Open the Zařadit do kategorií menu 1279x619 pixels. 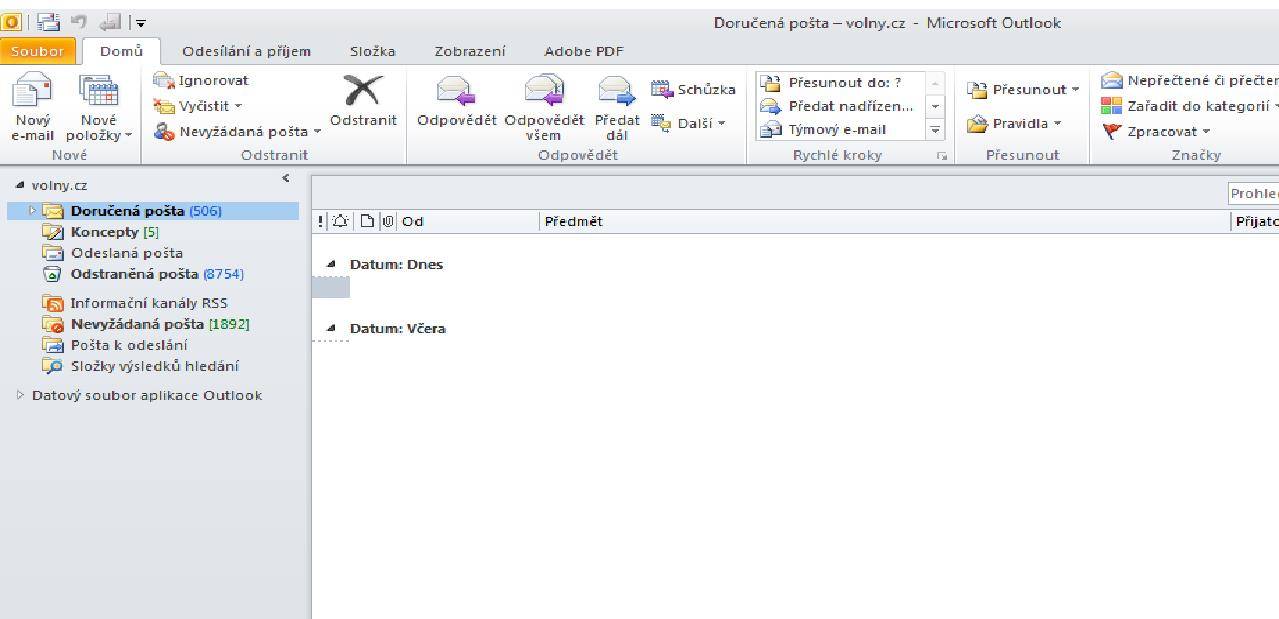1189,106
